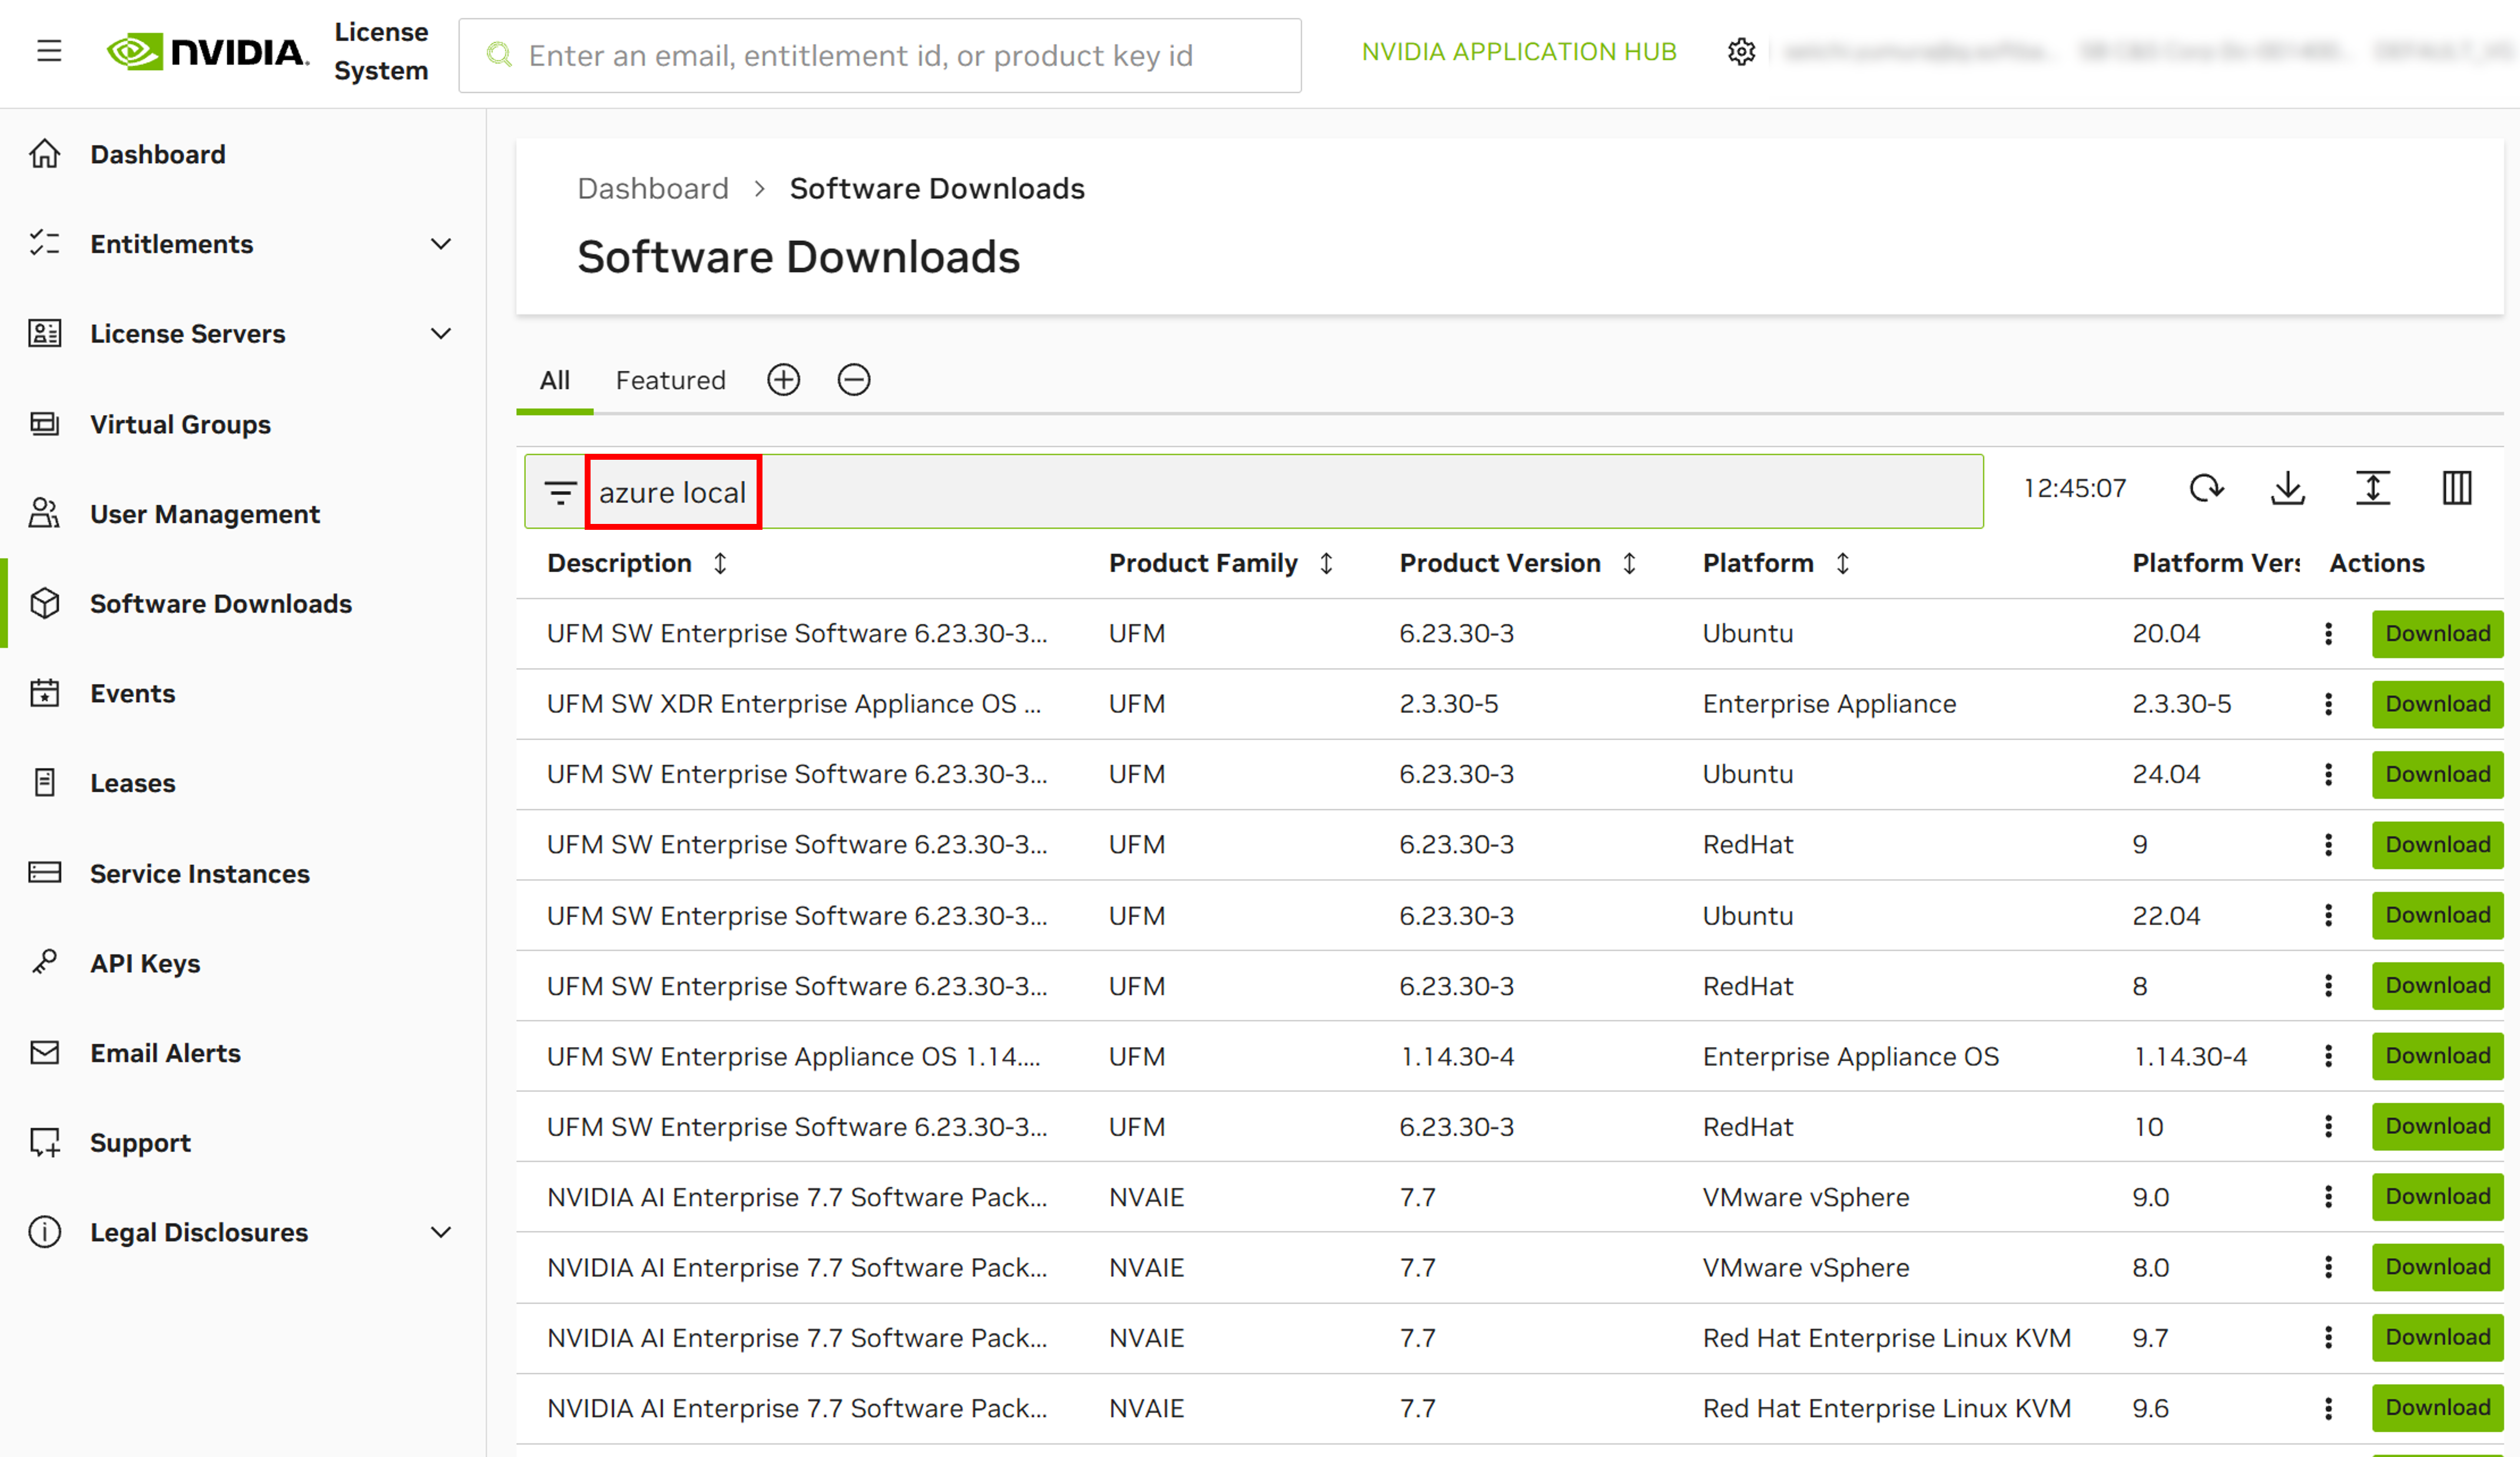2520x1457 pixels.
Task: Open the Email Alerts page
Action: coord(165,1053)
